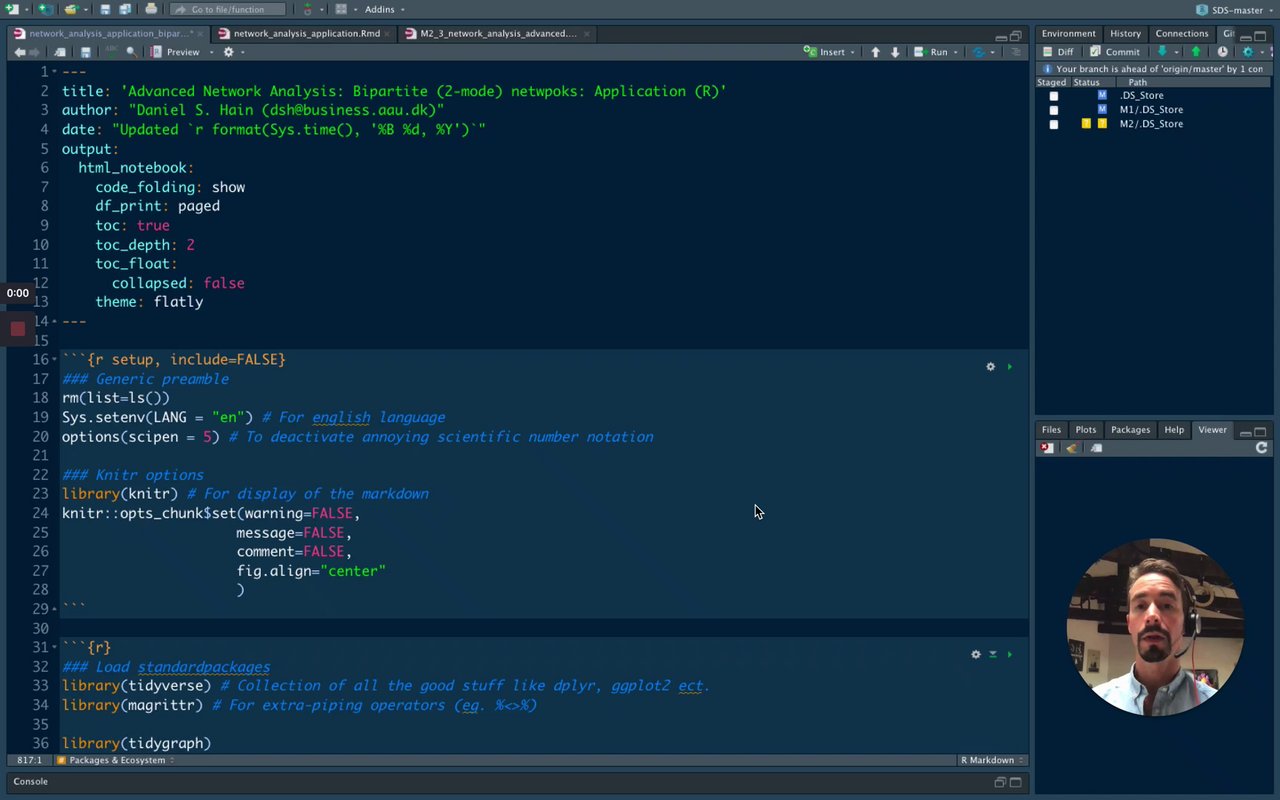Viewport: 1280px width, 800px height.
Task: Click the find/replace magnifier icon in editor toolbar
Action: [x=131, y=52]
